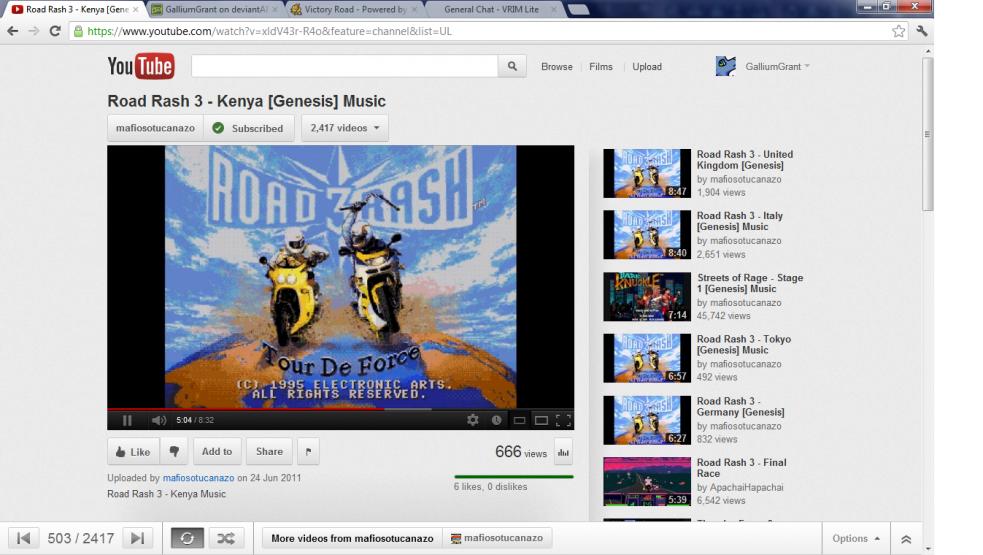Toggle playlist autoplay loop button

186,538
